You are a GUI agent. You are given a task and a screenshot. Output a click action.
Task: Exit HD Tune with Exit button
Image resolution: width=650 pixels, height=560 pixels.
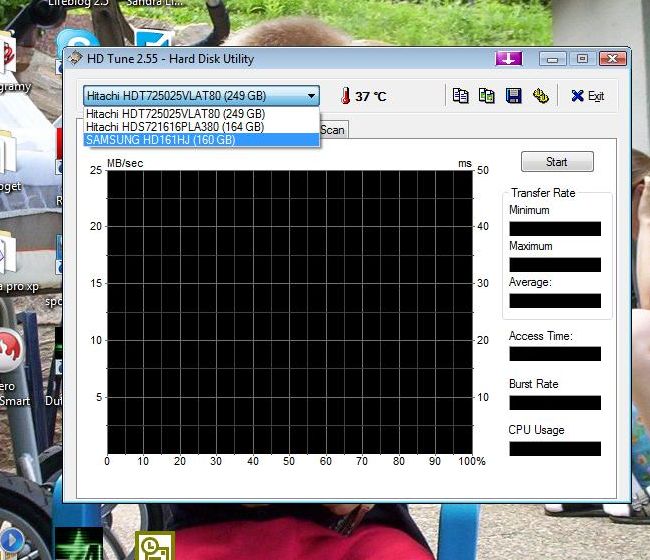[x=587, y=96]
